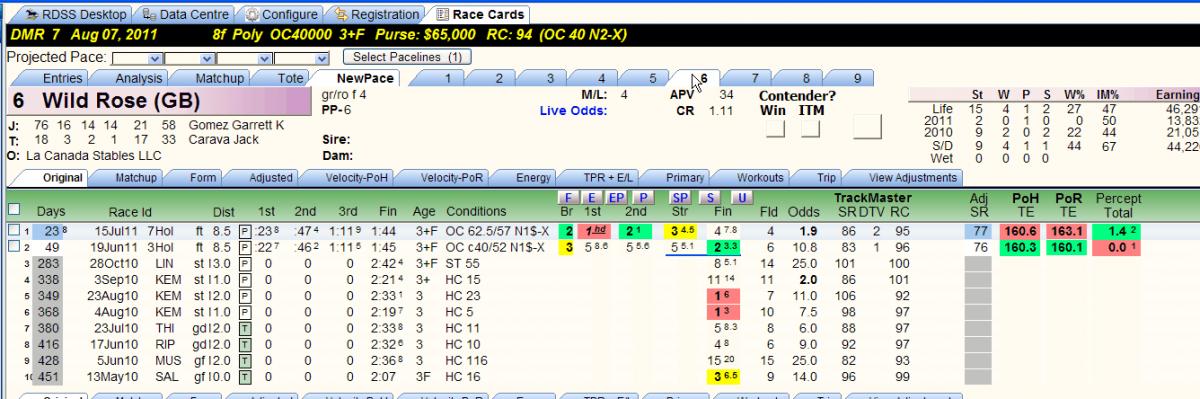1200x399 pixels.
Task: Open the first Projected Pace dropdown
Action: 154,58
